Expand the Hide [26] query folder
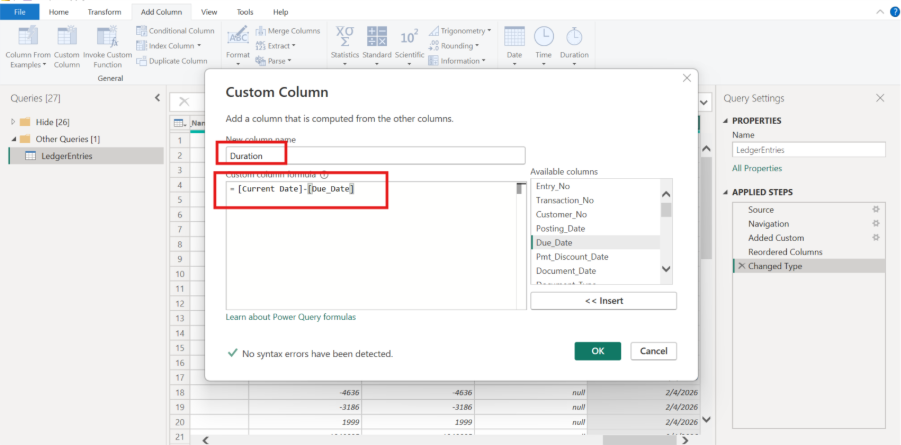This screenshot has width=901, height=445. tap(13, 121)
